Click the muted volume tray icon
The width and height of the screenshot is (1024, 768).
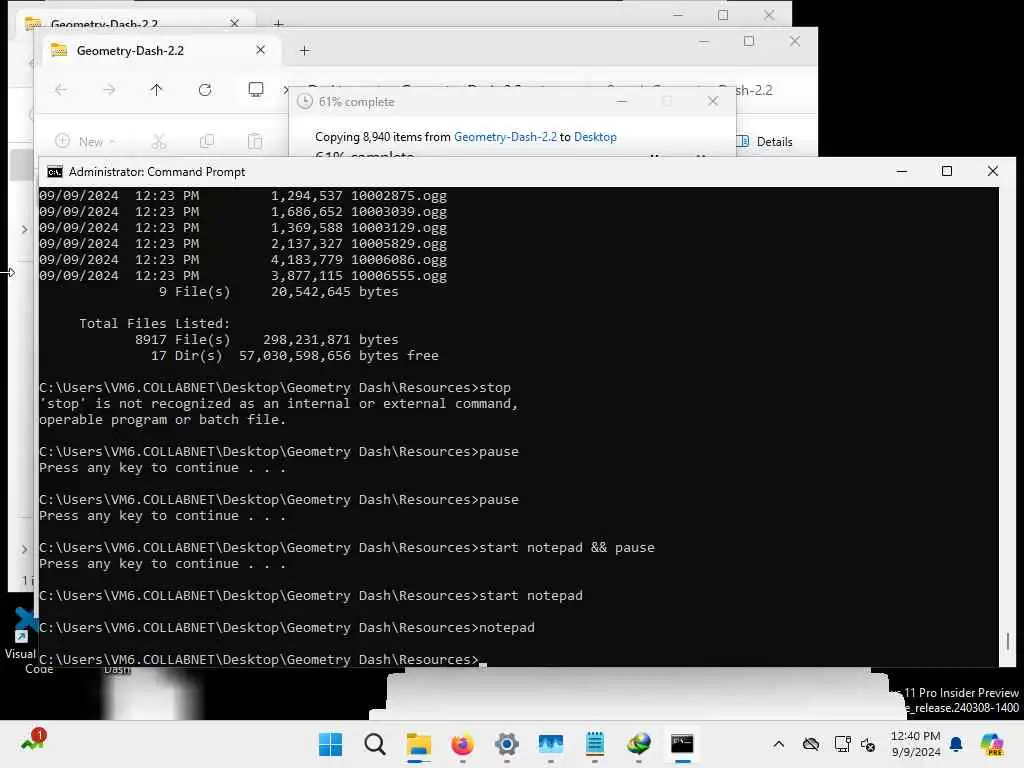click(x=868, y=744)
